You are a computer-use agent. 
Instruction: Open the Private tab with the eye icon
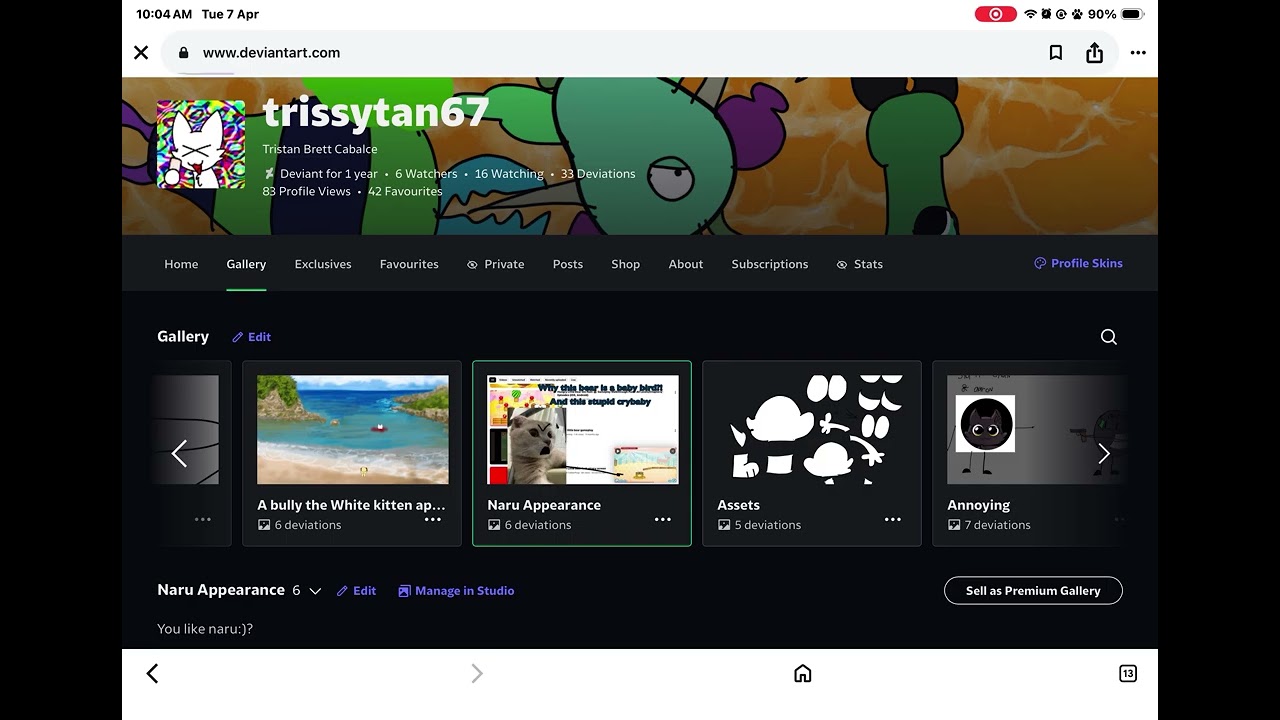496,264
